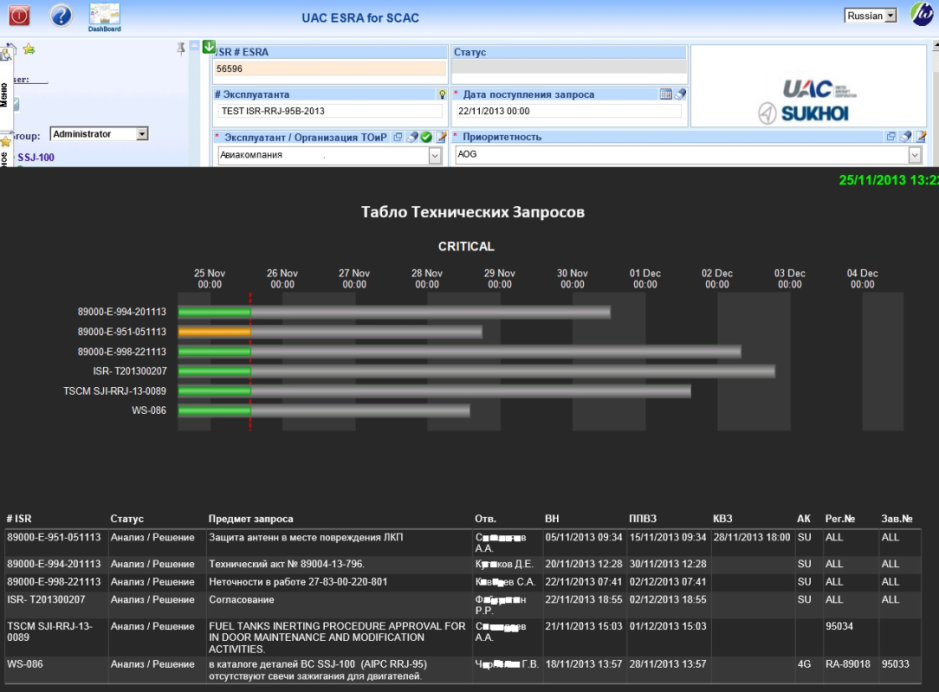Click eraser icon beside Дата поступления запроса
Image resolution: width=939 pixels, height=692 pixels.
680,94
